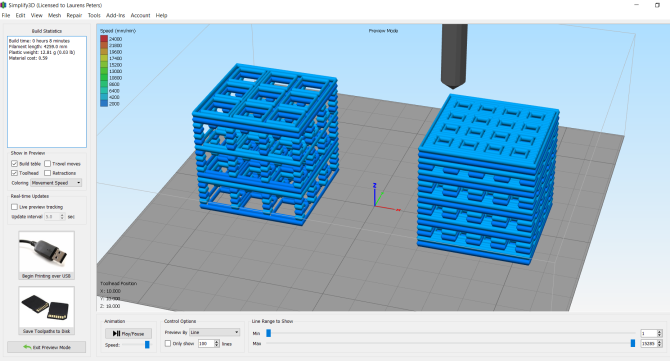Increment the Max line value spinner
This screenshot has width=670, height=361.
point(659,342)
